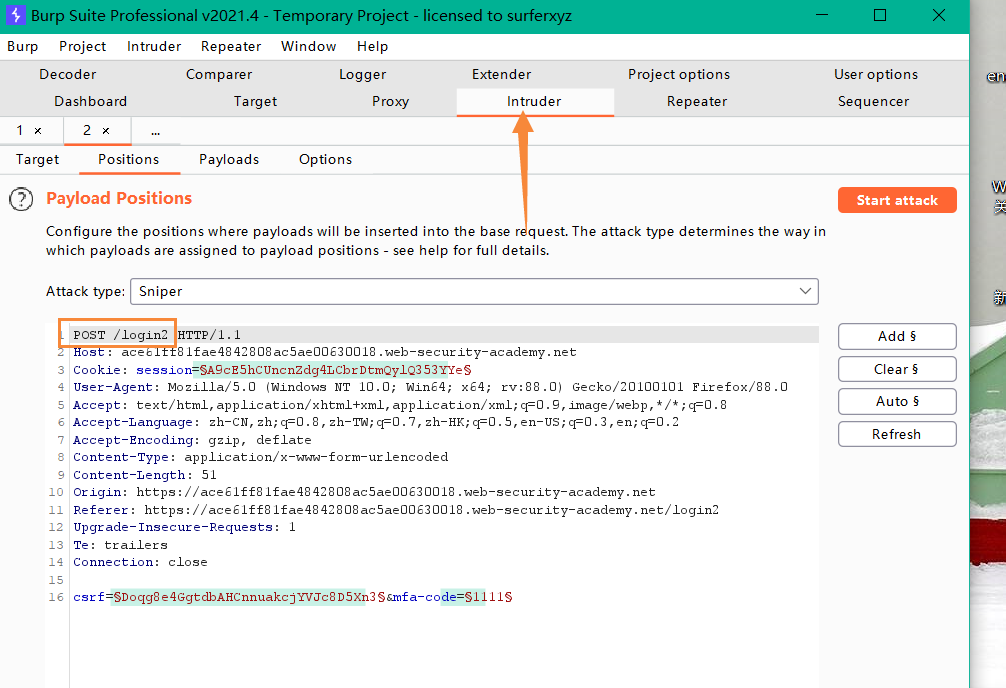Open the Intruder menu in menu bar

pos(154,46)
